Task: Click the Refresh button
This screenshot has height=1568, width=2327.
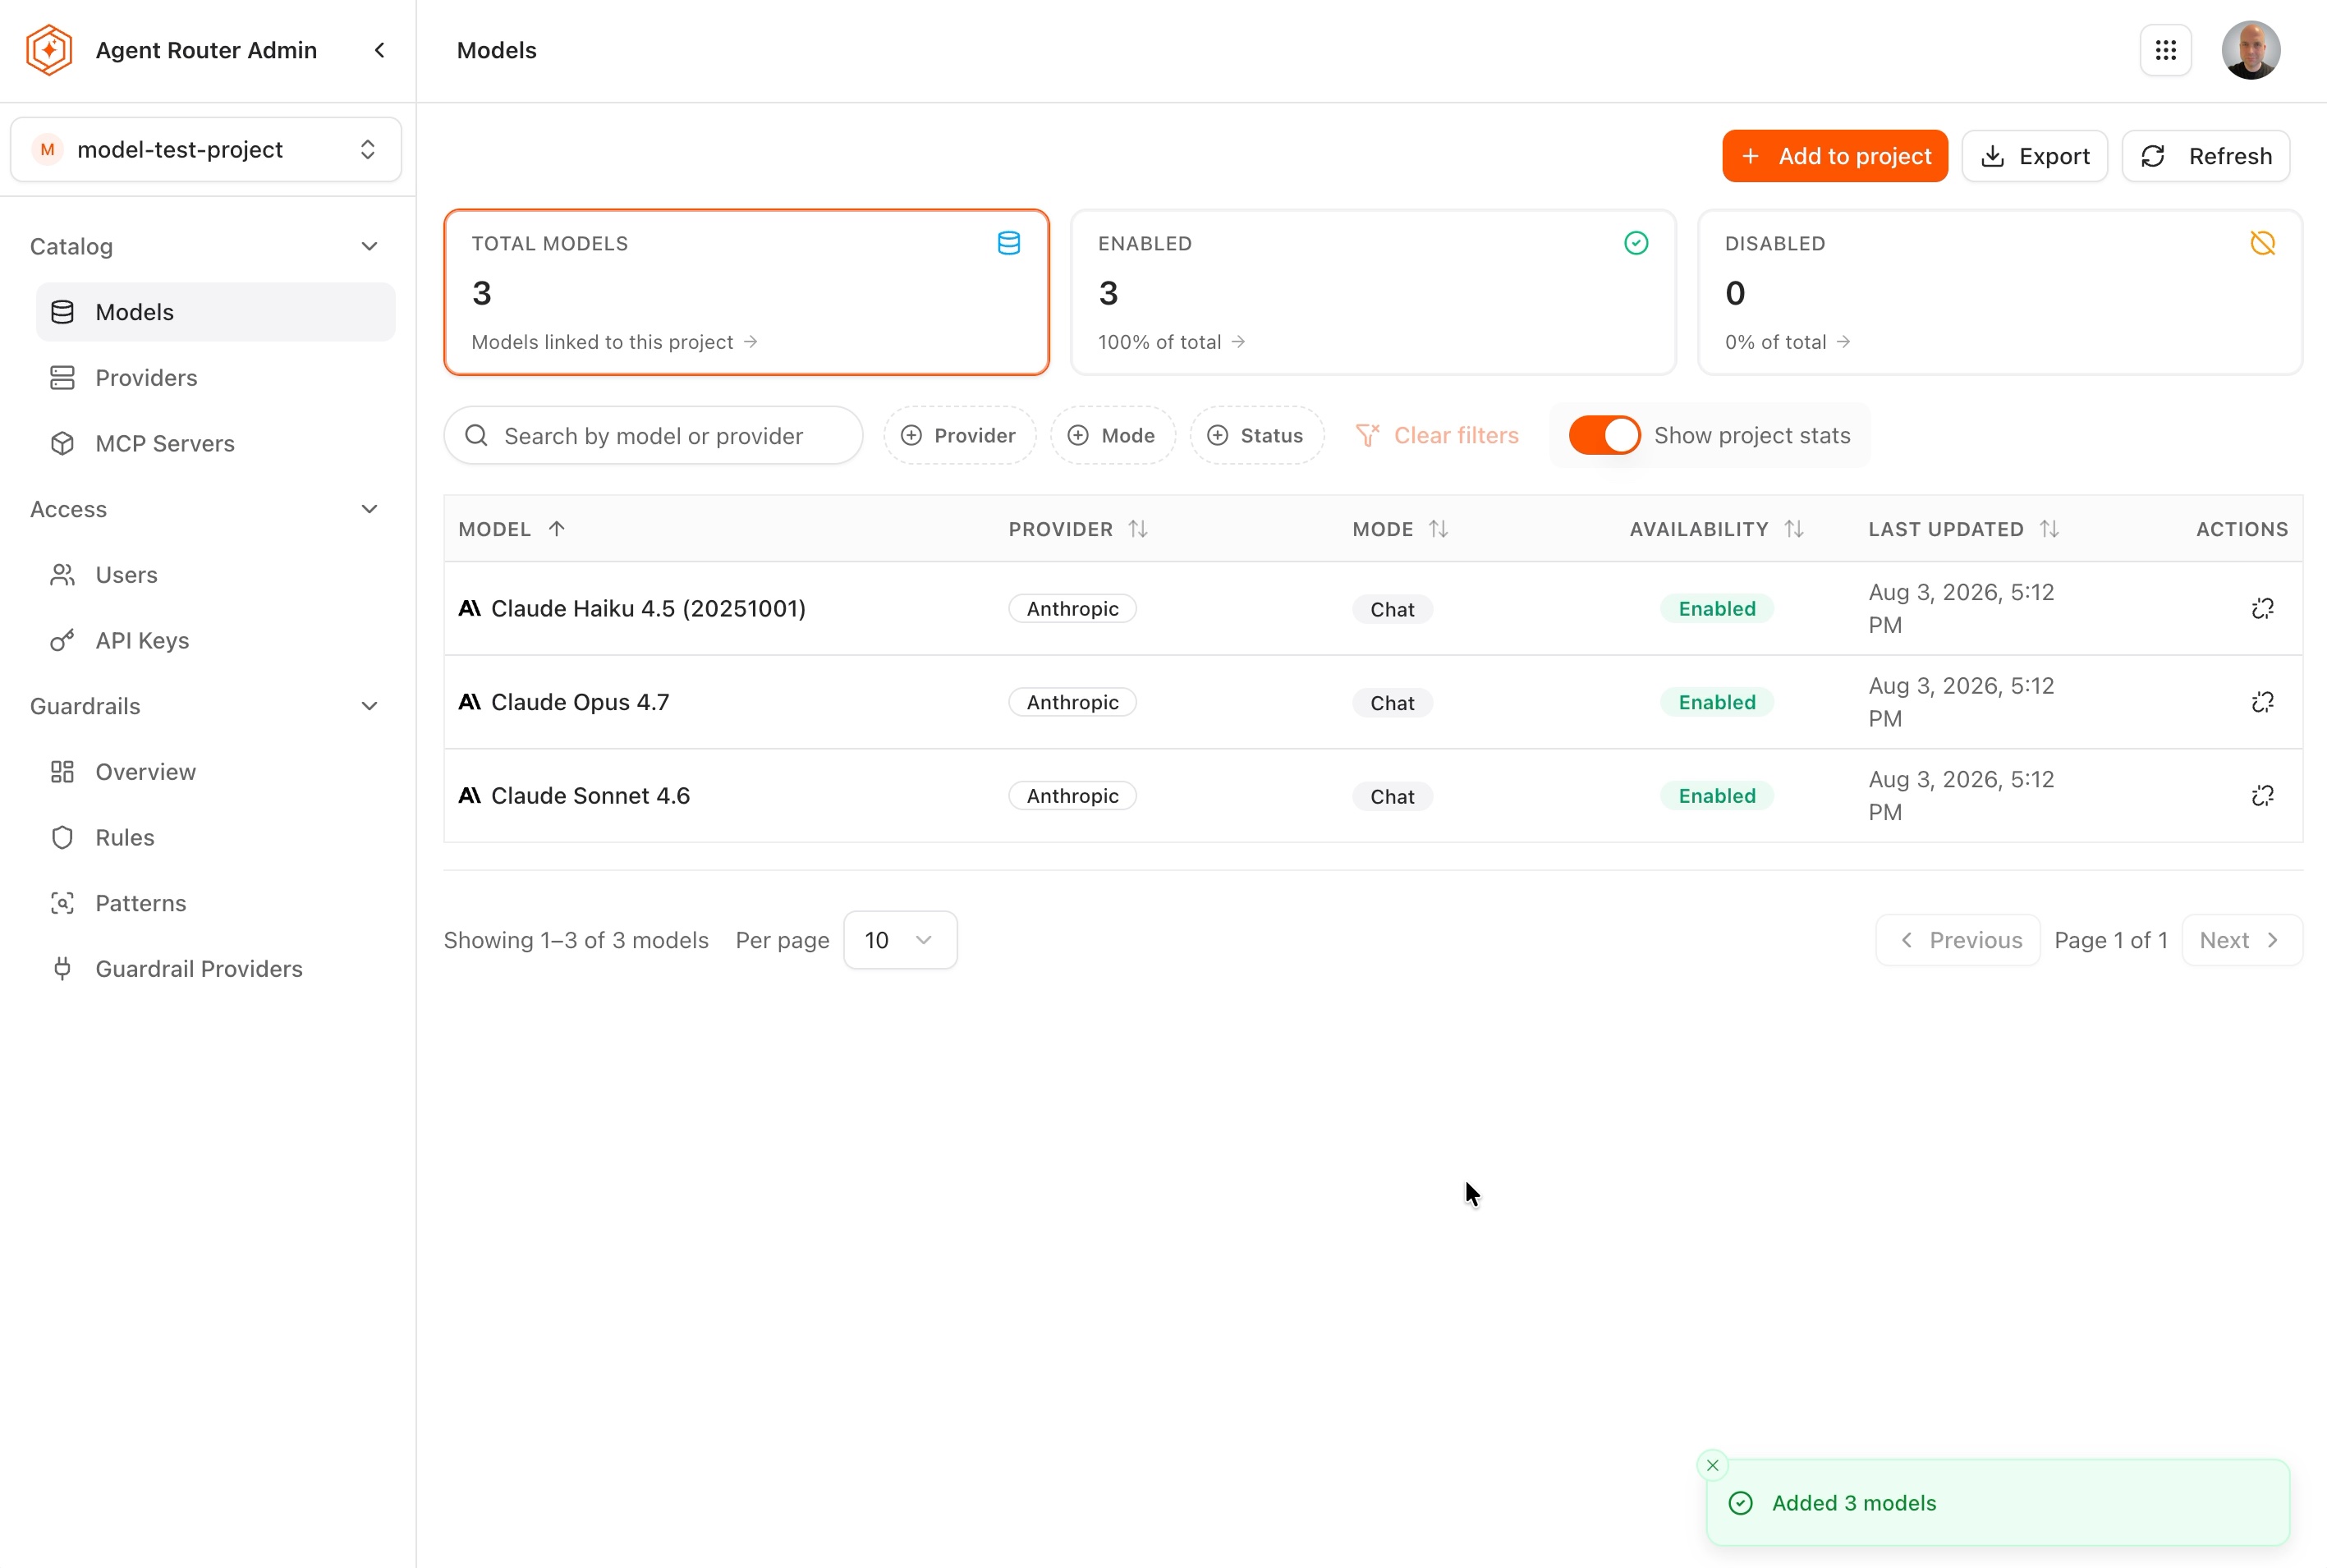Action: point(2206,156)
